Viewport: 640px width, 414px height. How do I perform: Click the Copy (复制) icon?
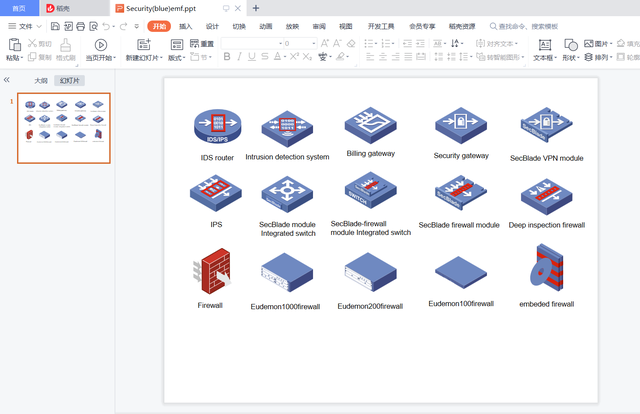(32, 57)
